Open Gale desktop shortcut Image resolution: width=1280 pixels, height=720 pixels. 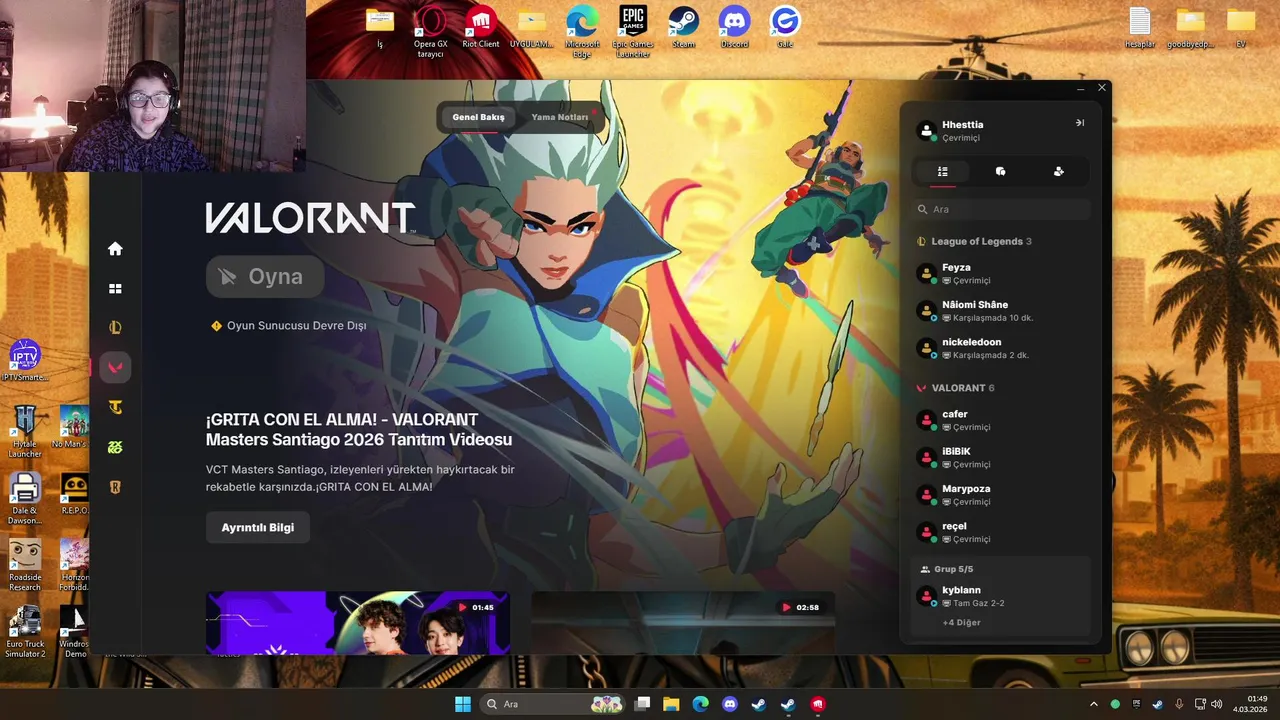[x=785, y=28]
